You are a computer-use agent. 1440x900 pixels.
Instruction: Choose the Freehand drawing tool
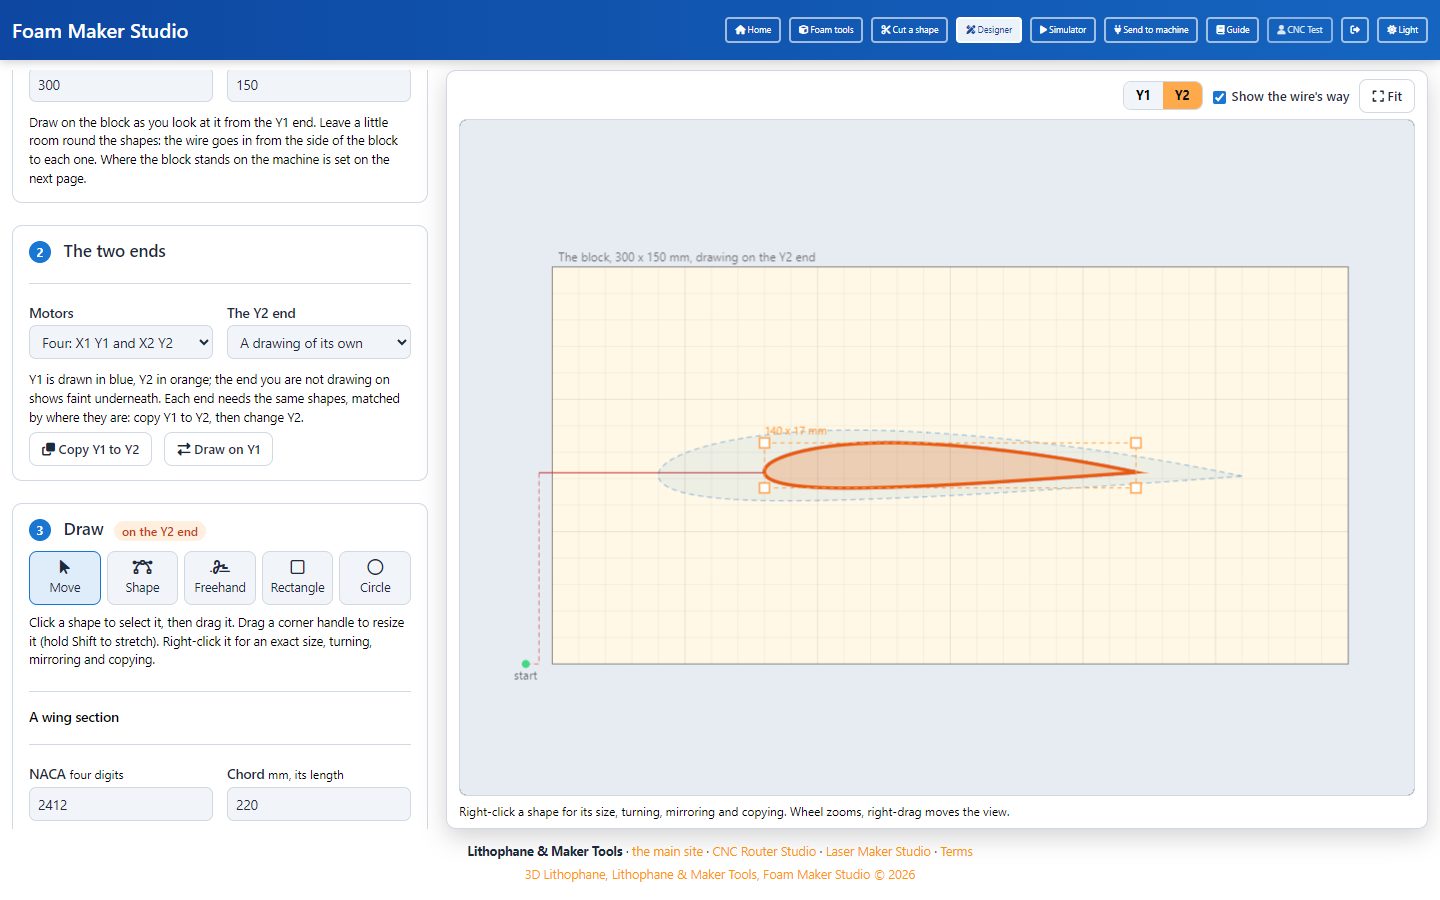pyautogui.click(x=220, y=578)
